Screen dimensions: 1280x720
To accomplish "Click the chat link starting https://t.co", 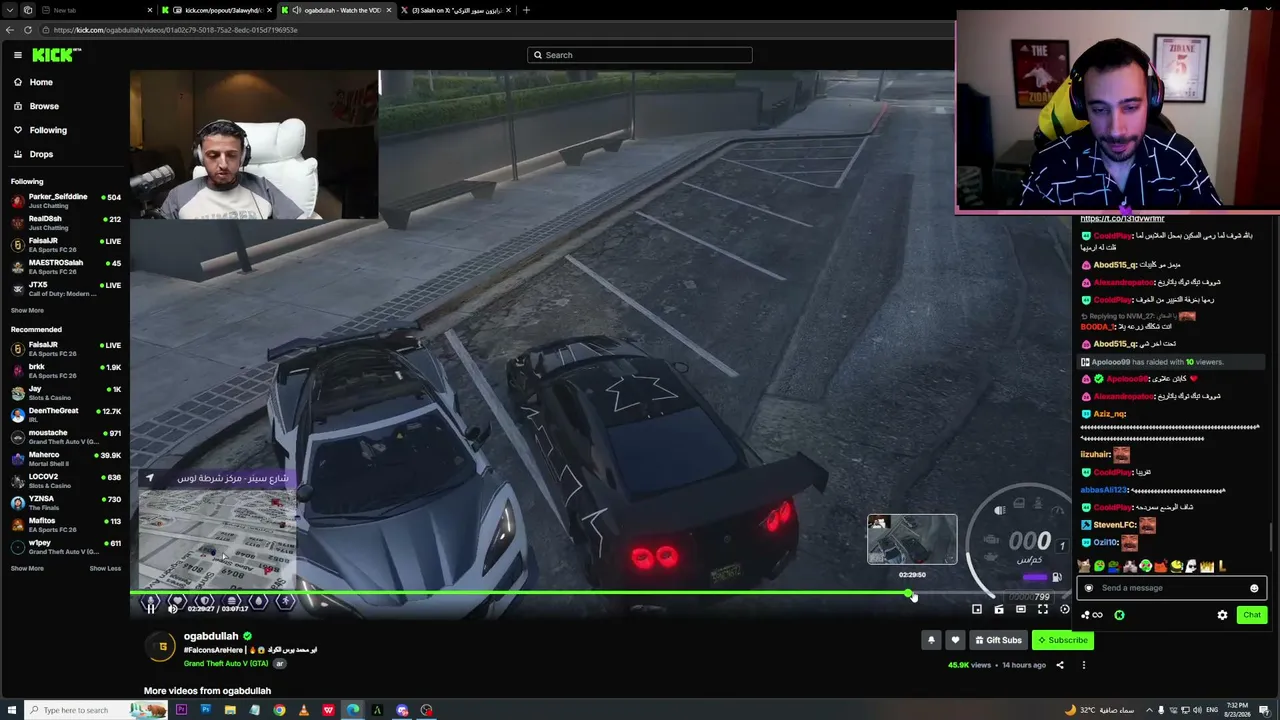I will [x=1122, y=219].
